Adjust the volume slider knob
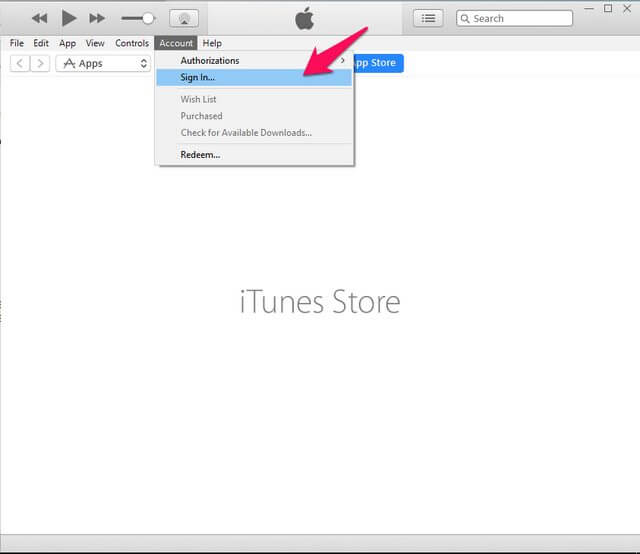The height and width of the screenshot is (554, 640). 148,18
